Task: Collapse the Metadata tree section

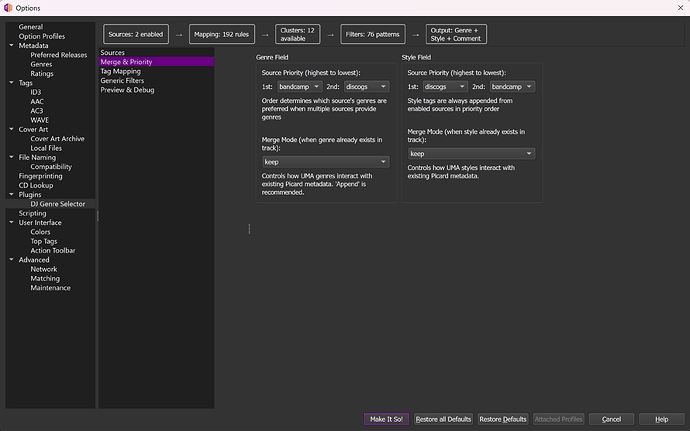Action: [11, 45]
